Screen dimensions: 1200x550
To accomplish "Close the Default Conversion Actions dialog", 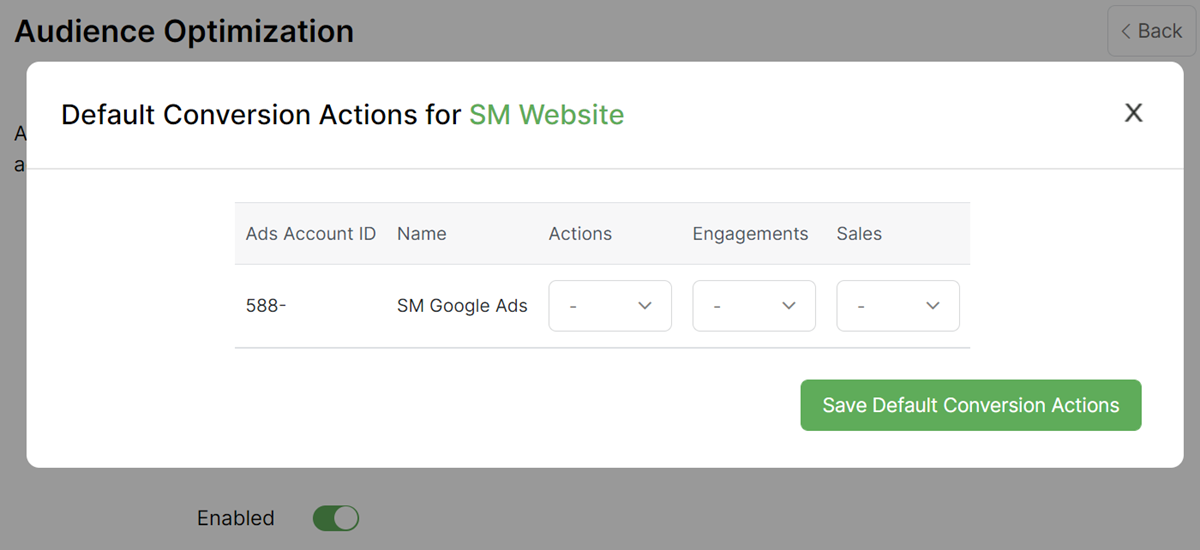I will (x=1133, y=113).
